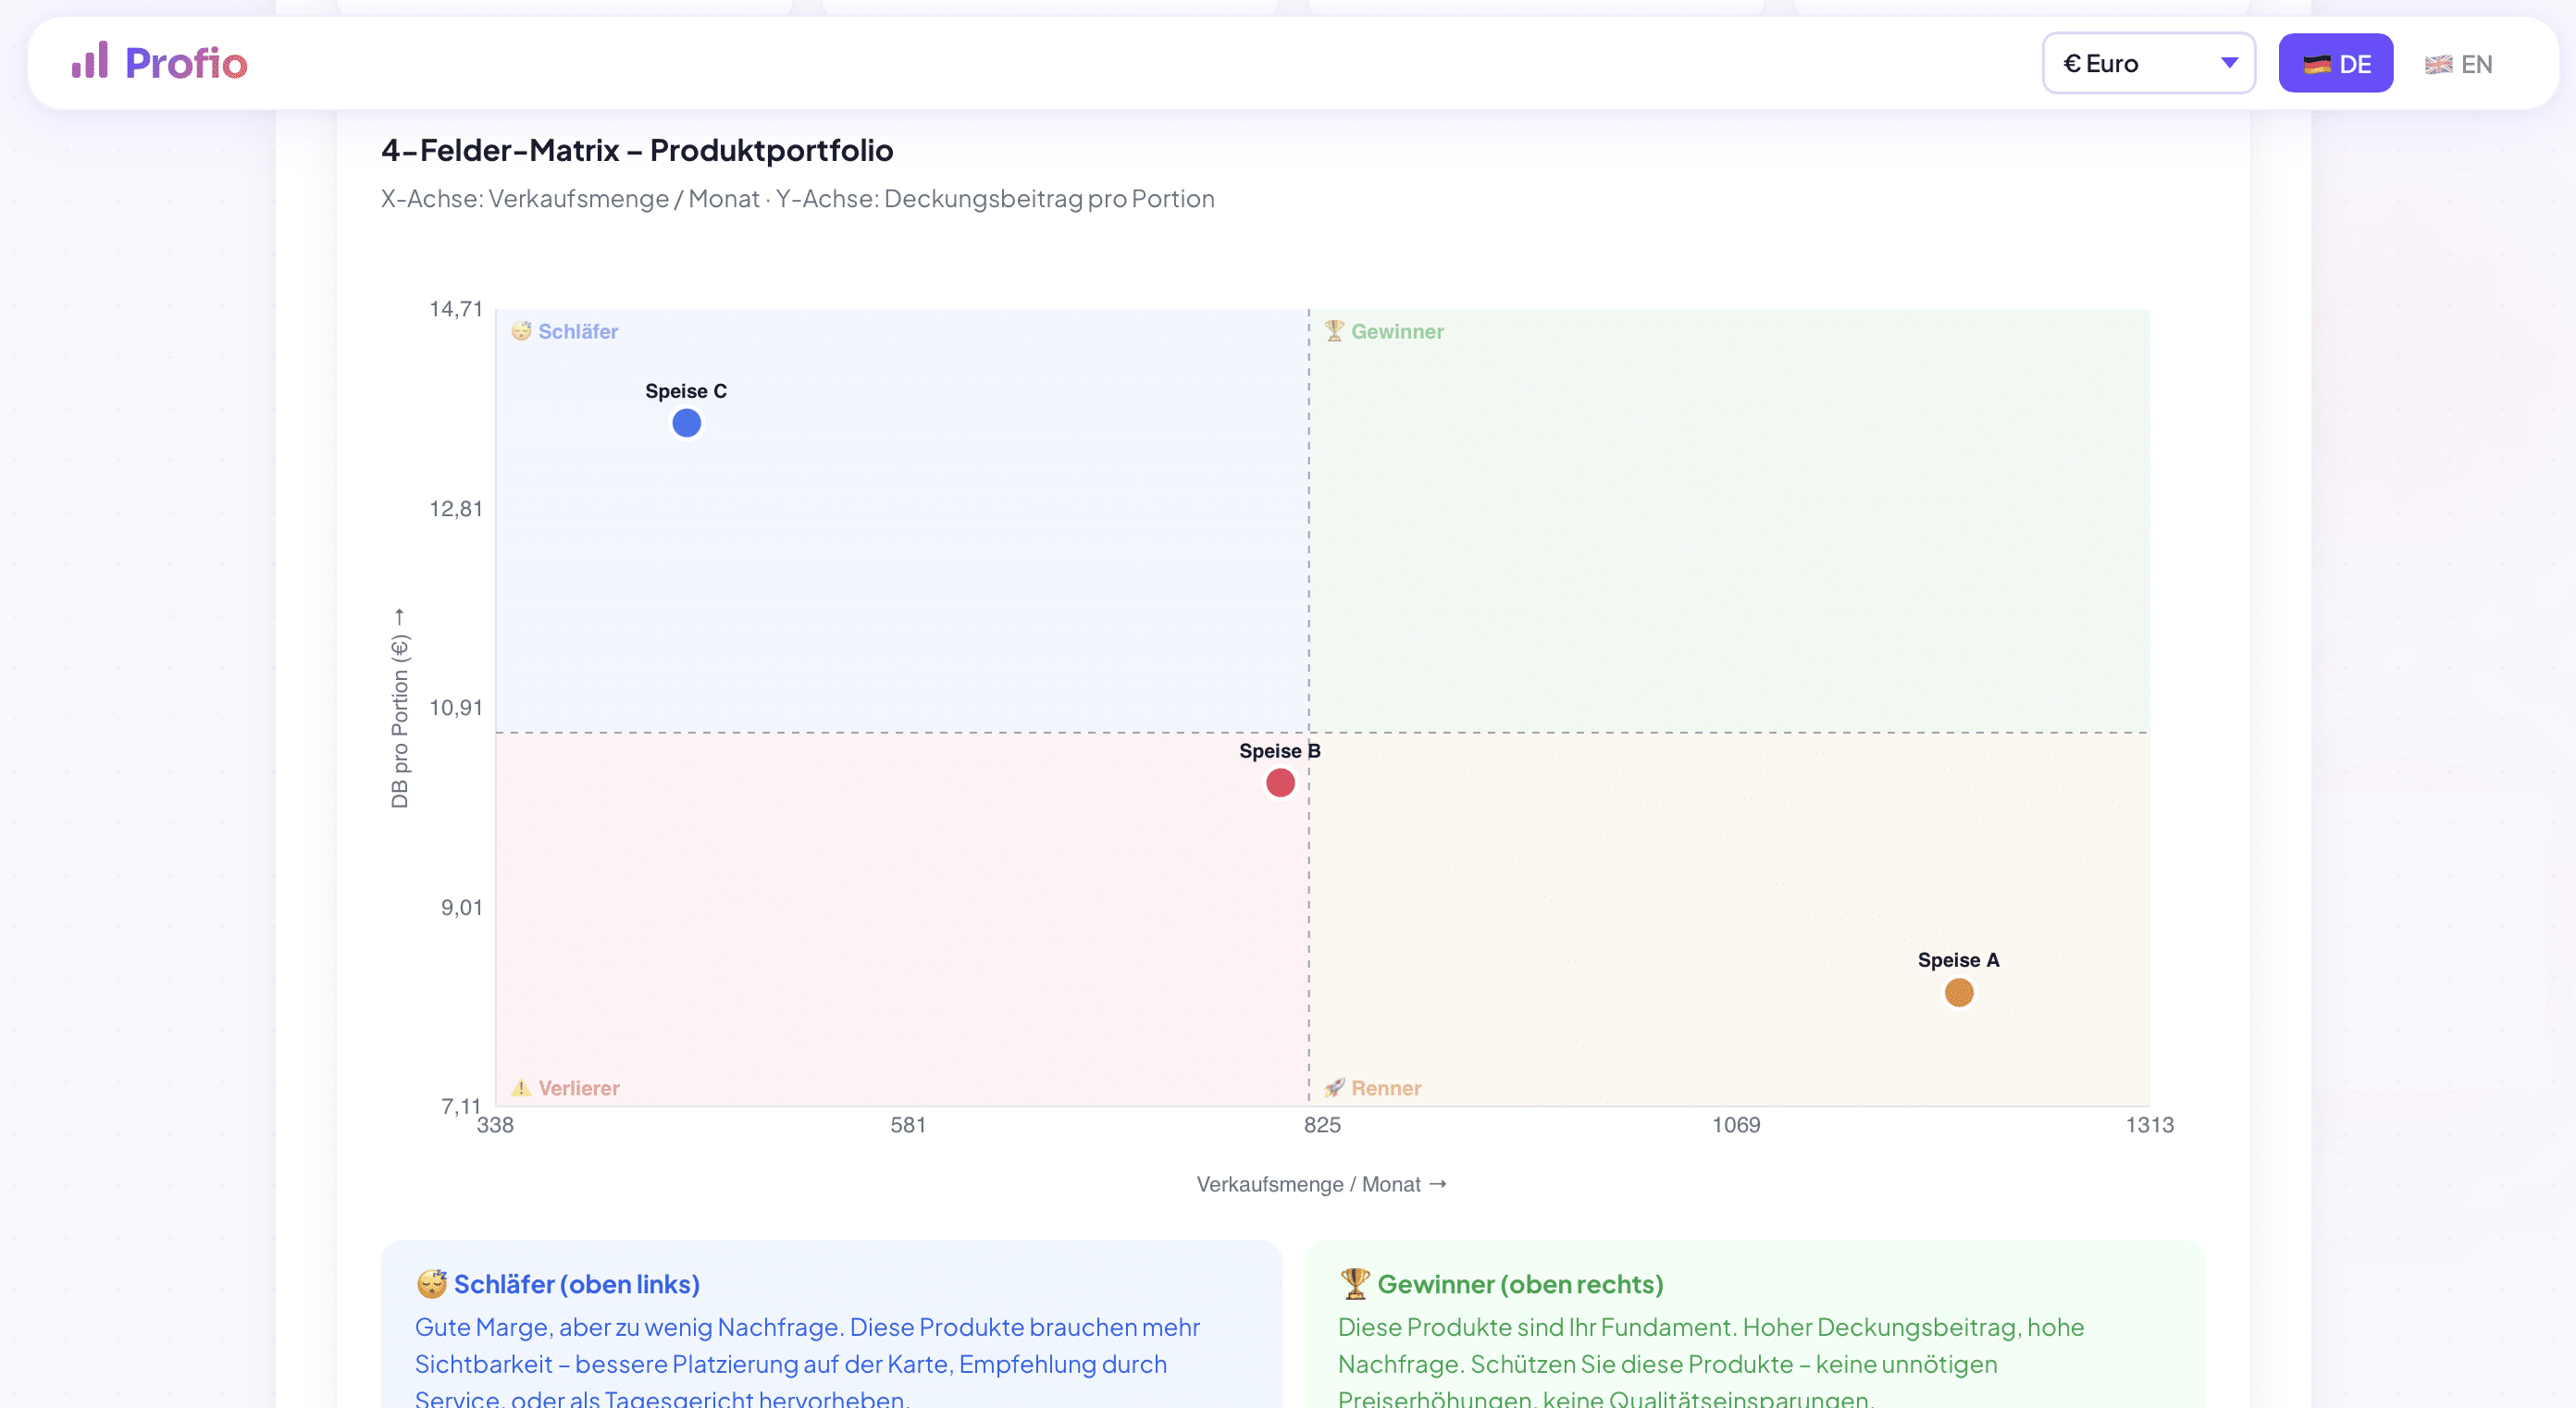Click the X-axis value 338

pos(495,1125)
